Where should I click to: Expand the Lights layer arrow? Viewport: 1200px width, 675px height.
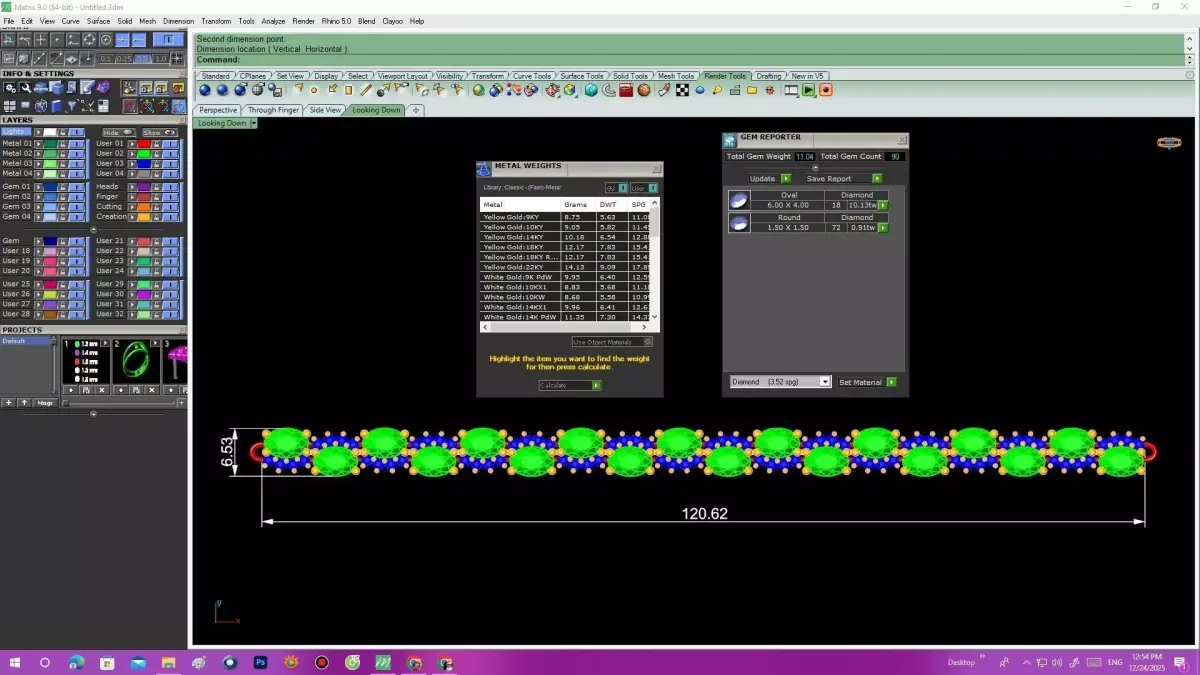point(38,132)
